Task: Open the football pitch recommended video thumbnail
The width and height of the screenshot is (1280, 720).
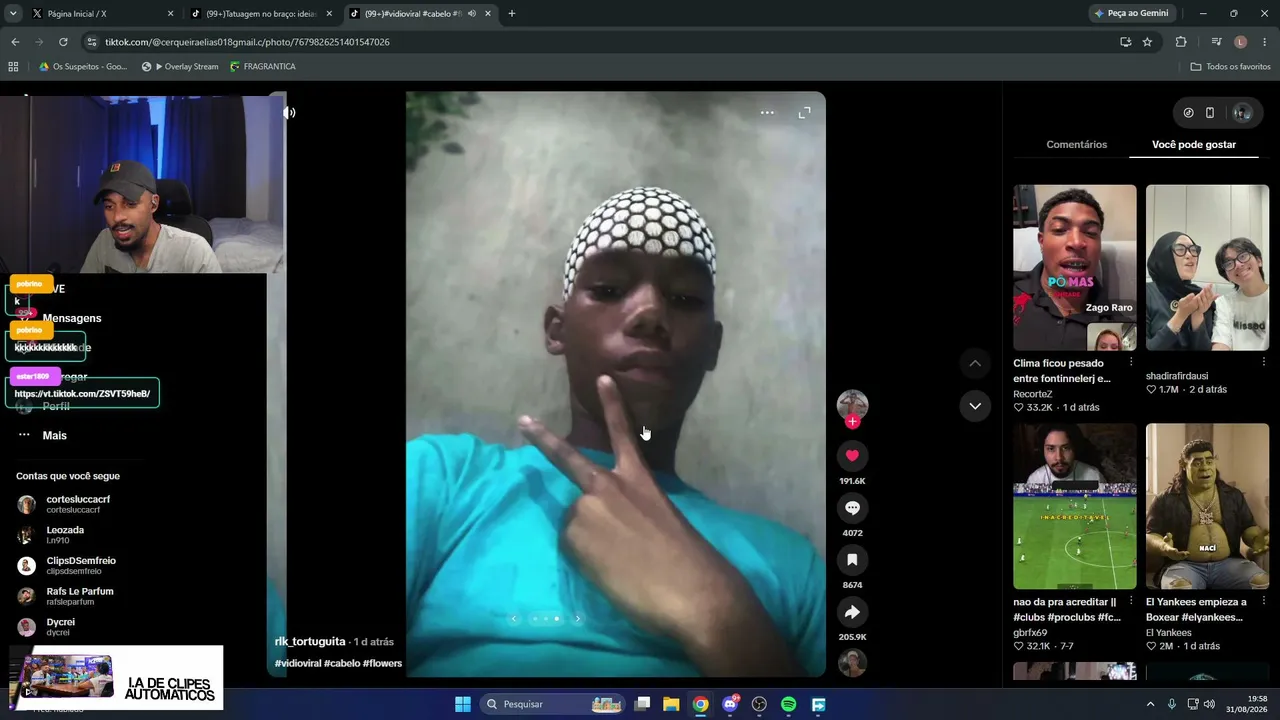Action: [1075, 507]
